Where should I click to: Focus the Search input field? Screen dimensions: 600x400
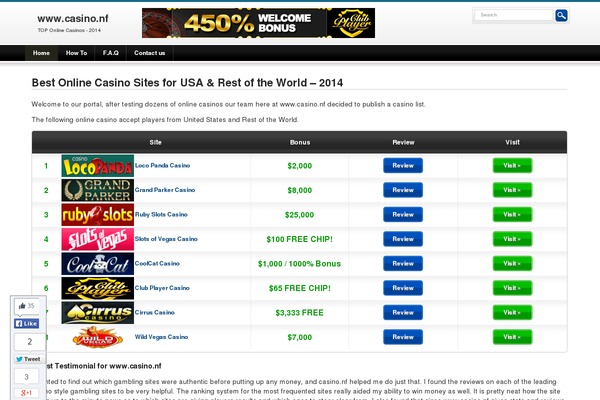514,15
